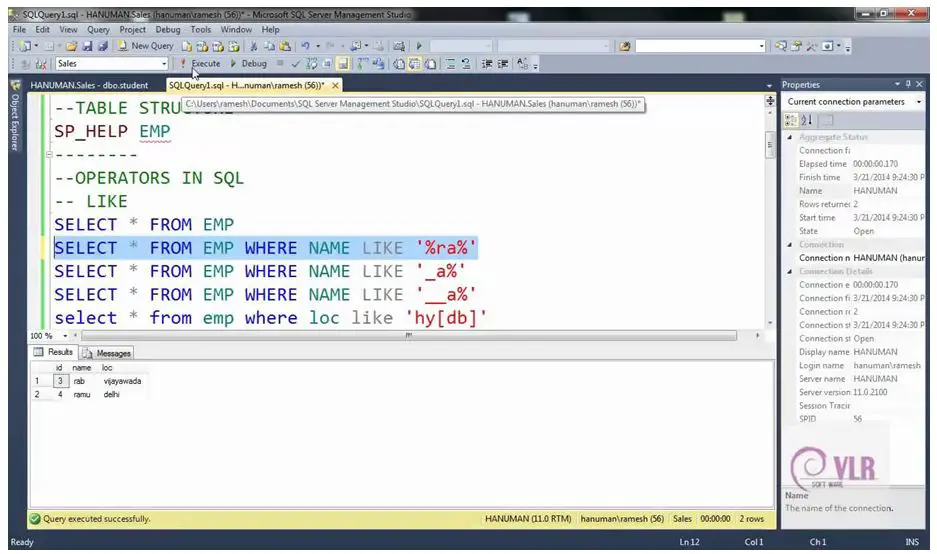Screen dimensions: 937x554
Task: Toggle Alphabetical sort in Properties panel
Action: click(807, 120)
